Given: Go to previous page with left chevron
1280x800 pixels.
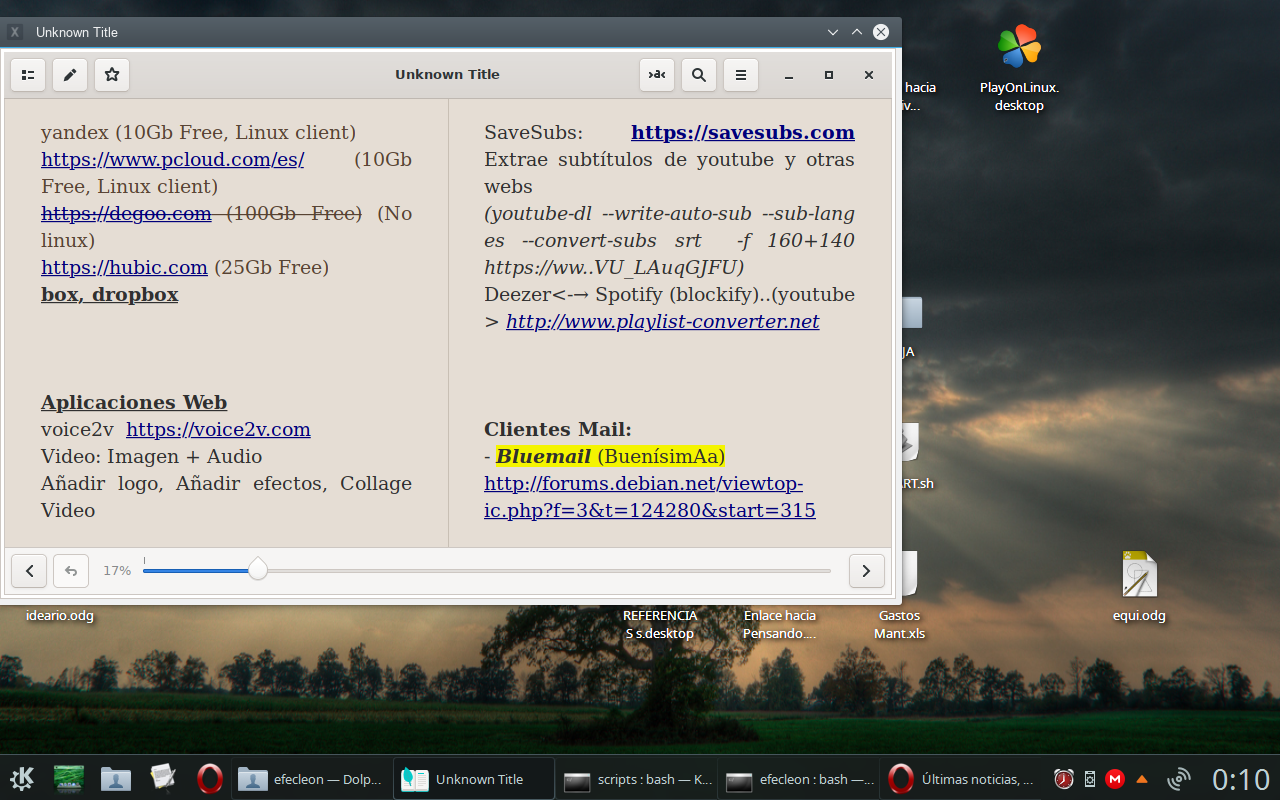Looking at the screenshot, I should [29, 570].
